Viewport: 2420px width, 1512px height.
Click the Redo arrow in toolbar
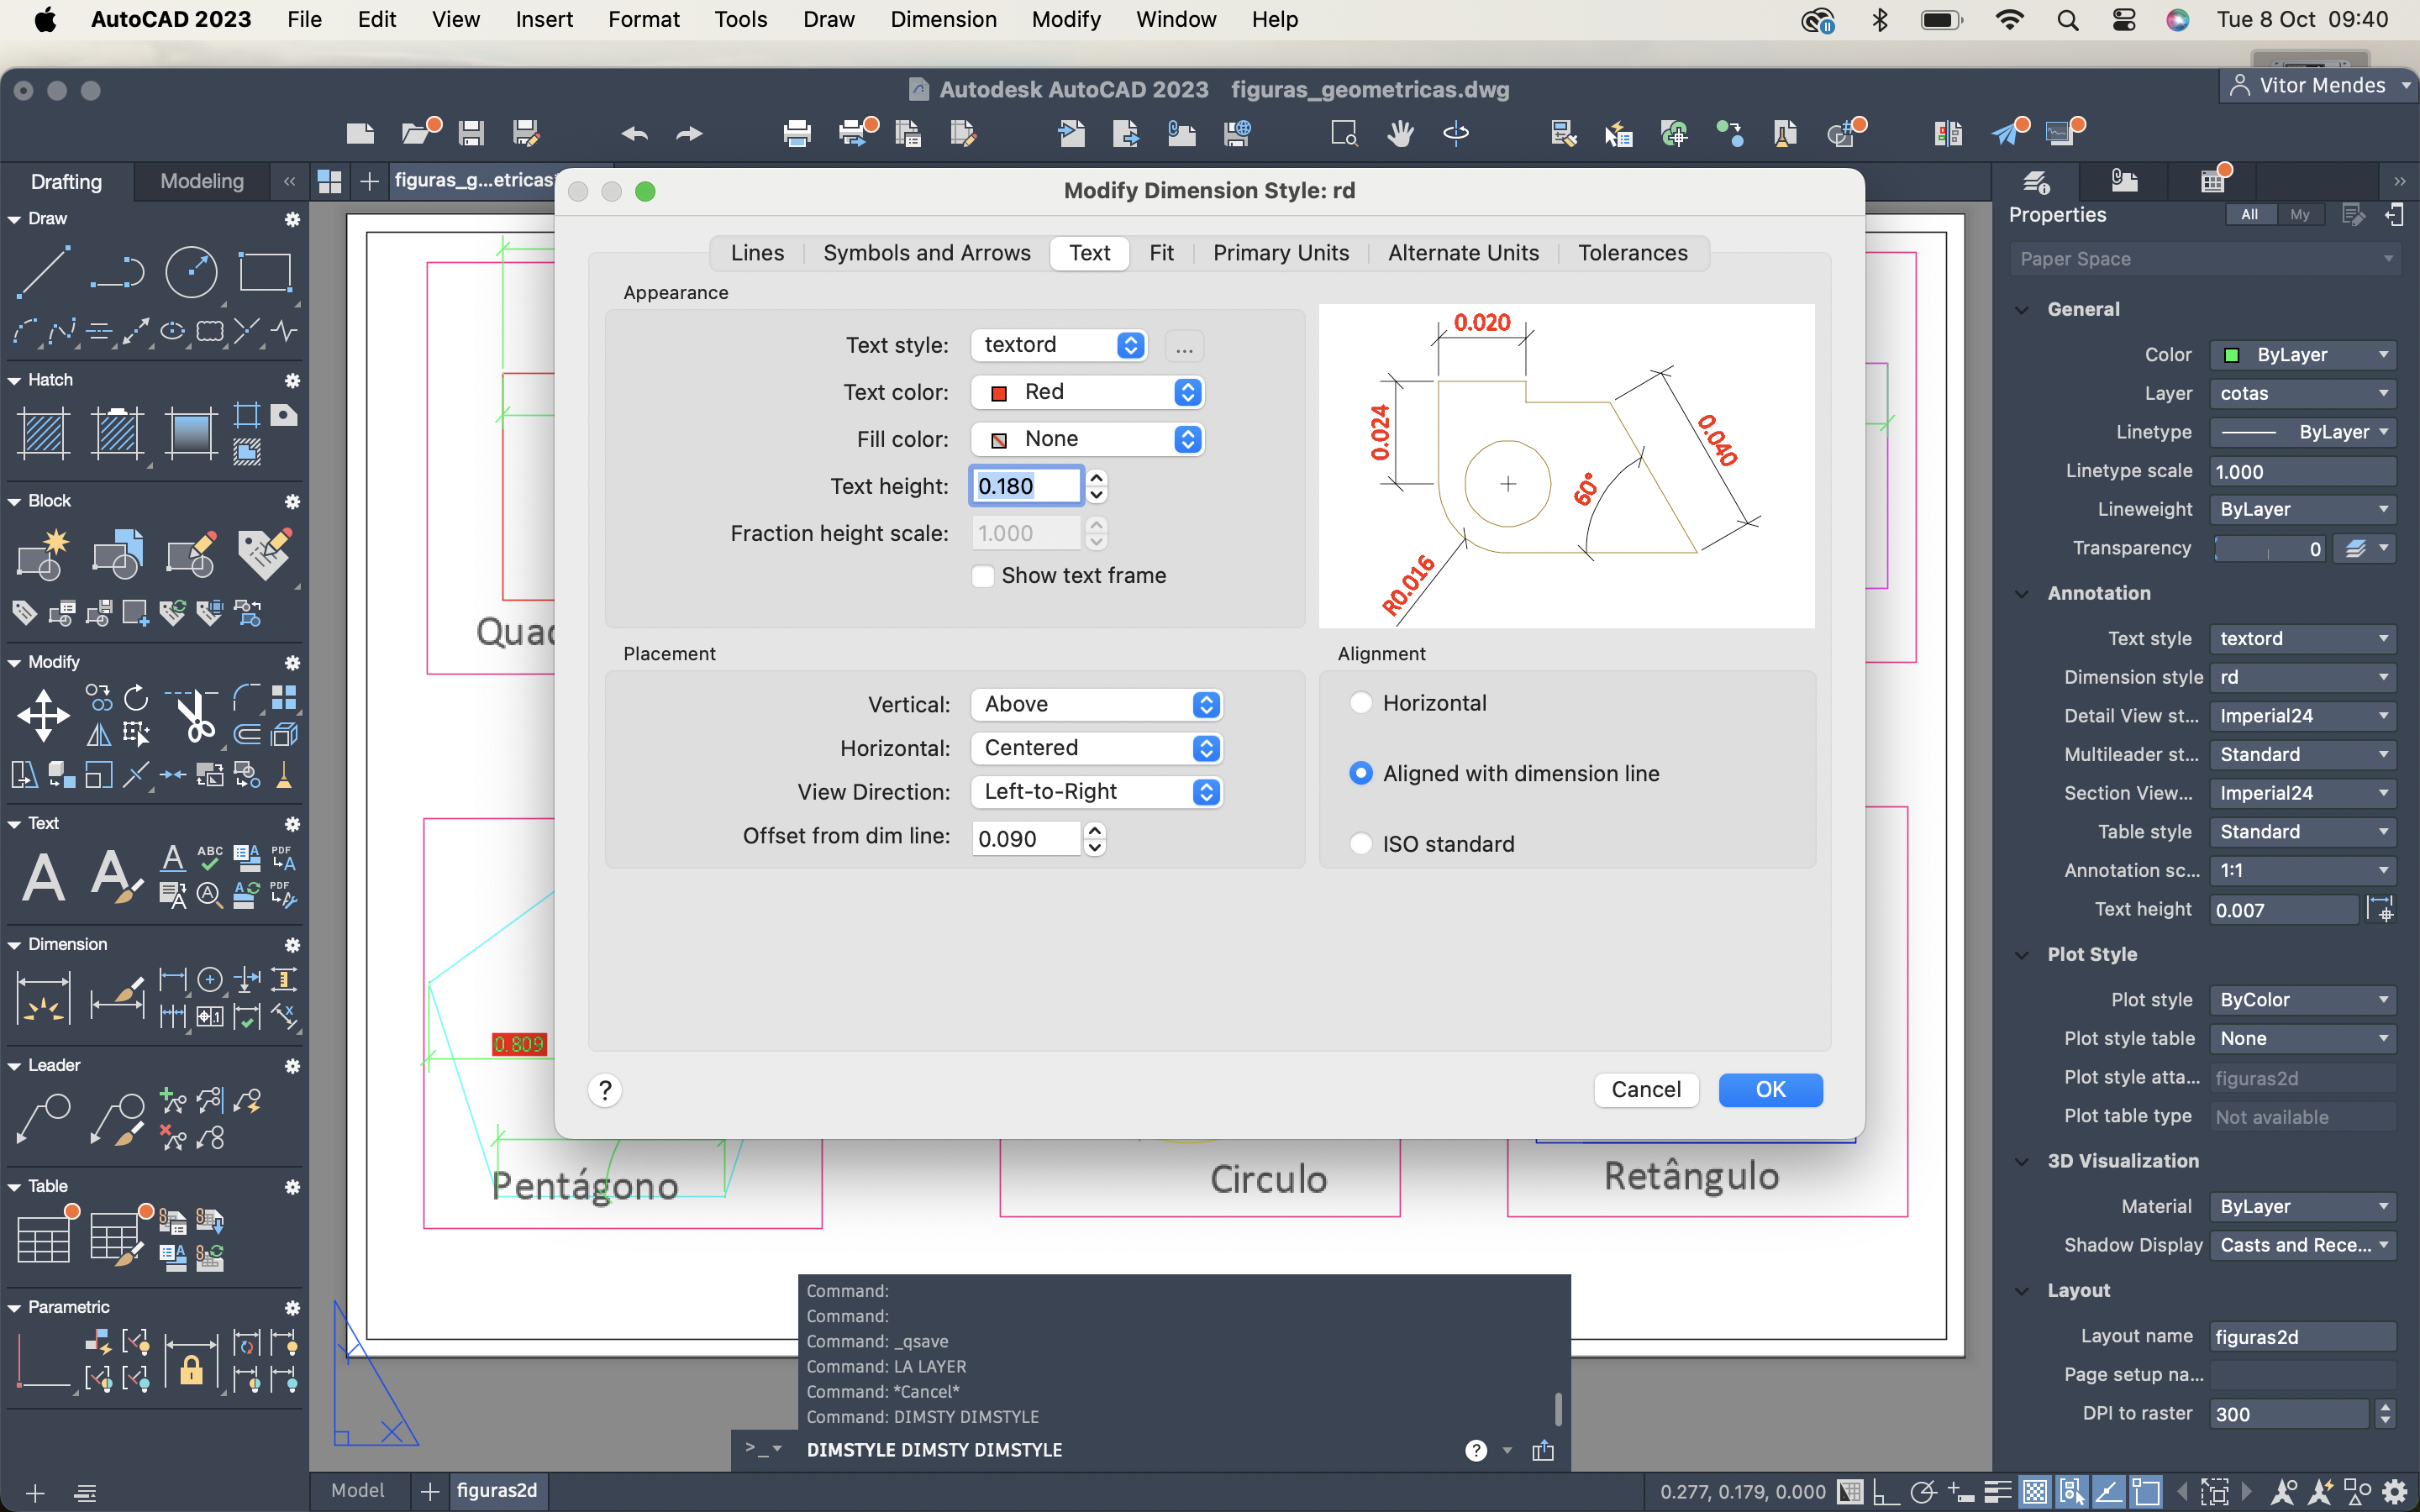[x=690, y=133]
